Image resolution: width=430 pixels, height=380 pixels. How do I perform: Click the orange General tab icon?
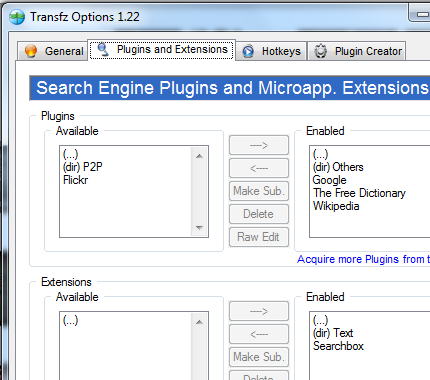coord(31,51)
